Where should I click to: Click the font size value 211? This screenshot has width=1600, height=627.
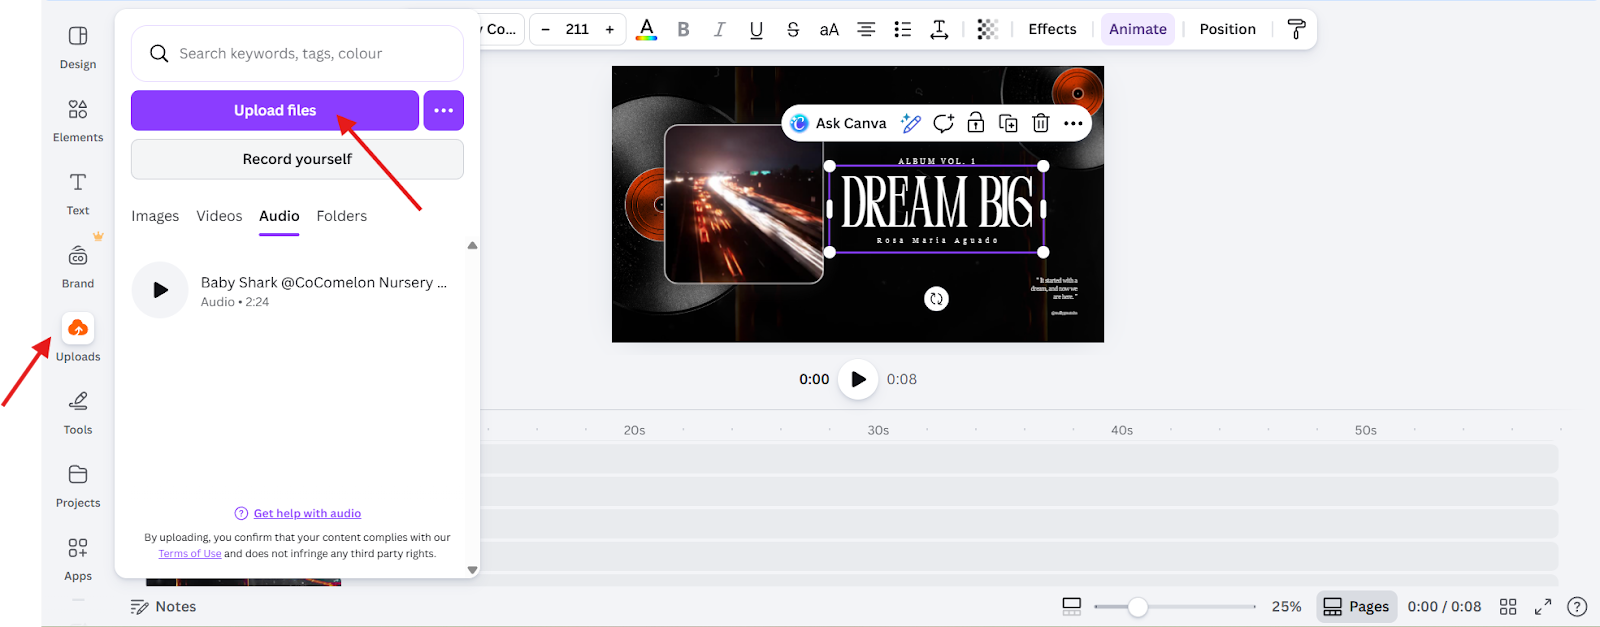577,29
